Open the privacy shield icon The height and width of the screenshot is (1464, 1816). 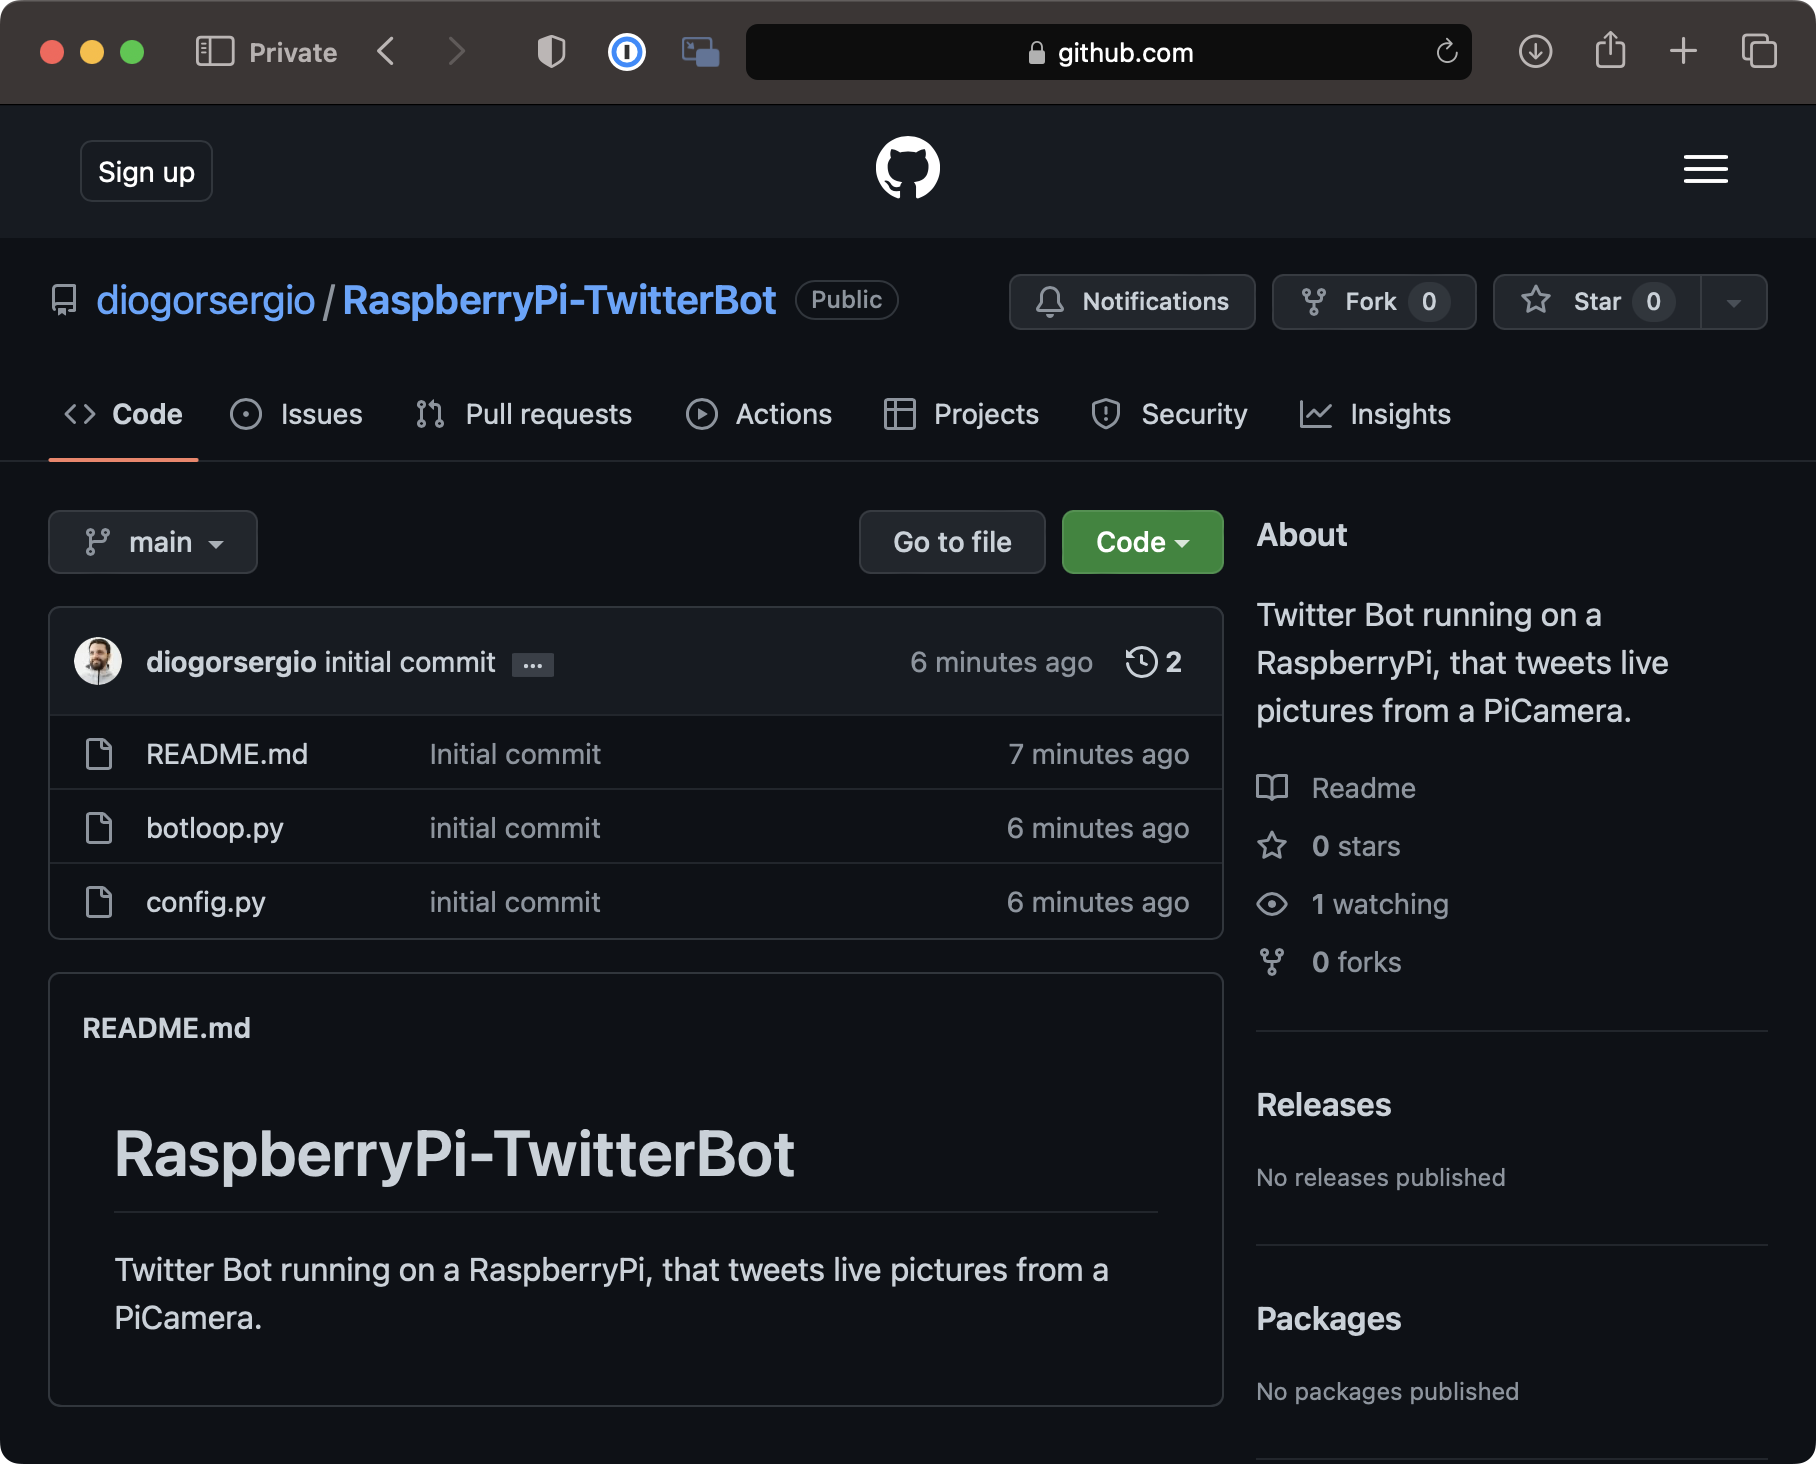551,52
